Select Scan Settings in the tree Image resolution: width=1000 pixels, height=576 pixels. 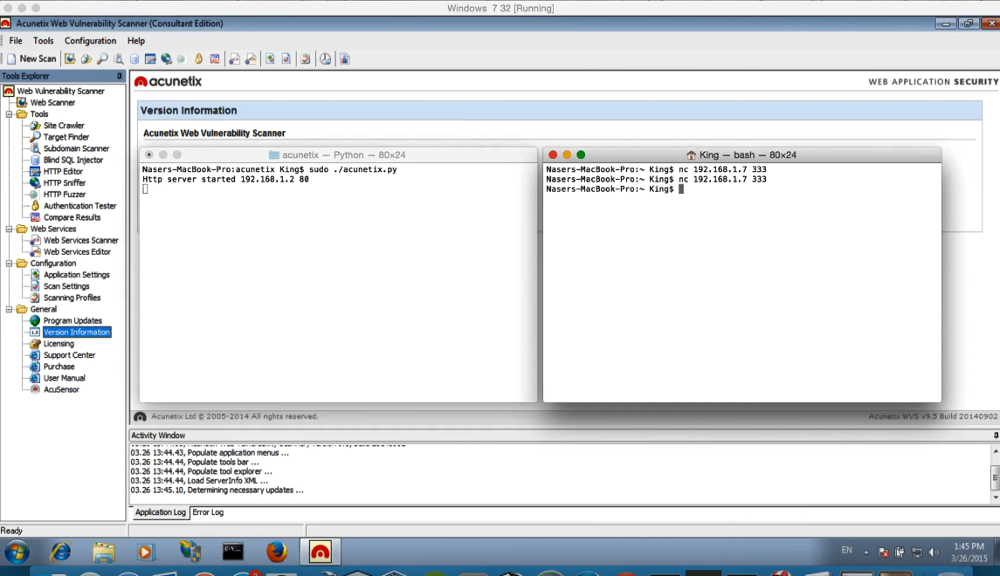pyautogui.click(x=66, y=286)
